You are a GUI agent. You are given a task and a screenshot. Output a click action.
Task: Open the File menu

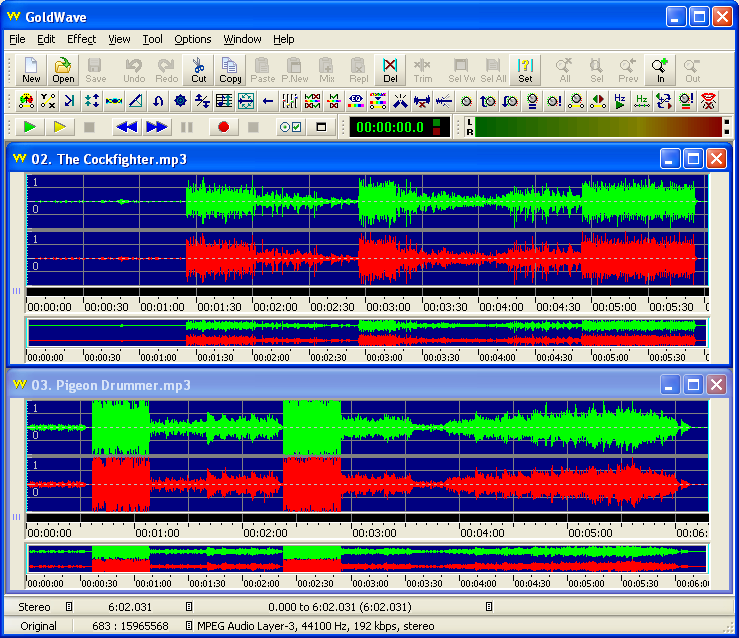click(x=17, y=39)
